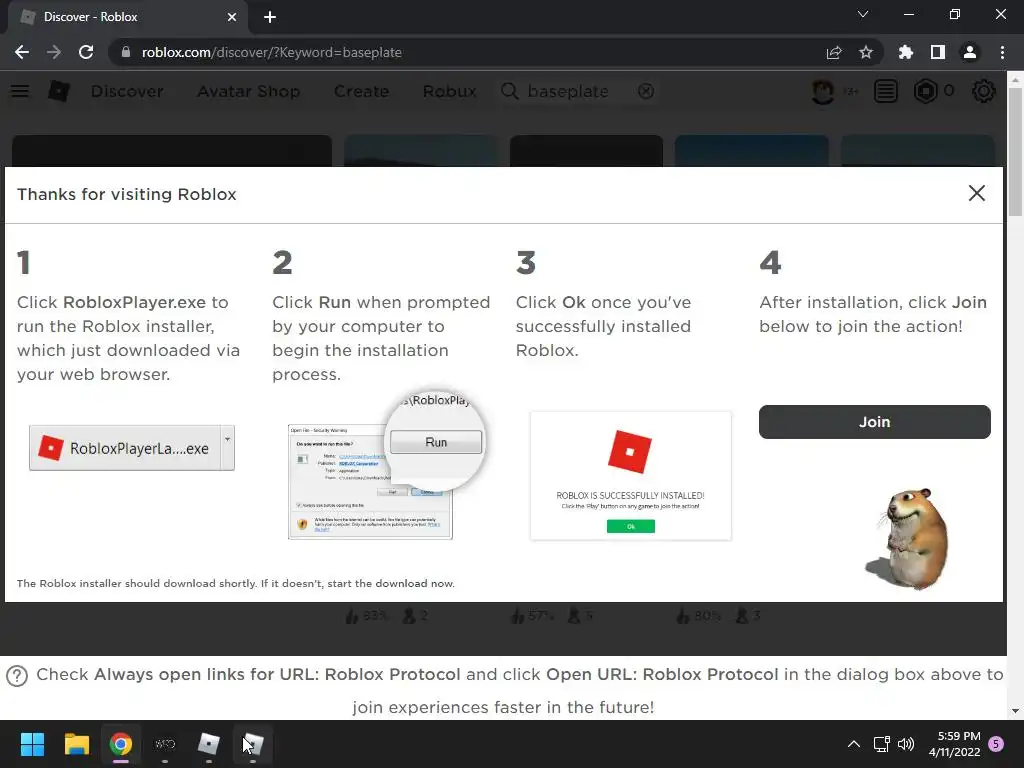Click the RobloxPlayerLauncher.exe download image

click(x=132, y=448)
